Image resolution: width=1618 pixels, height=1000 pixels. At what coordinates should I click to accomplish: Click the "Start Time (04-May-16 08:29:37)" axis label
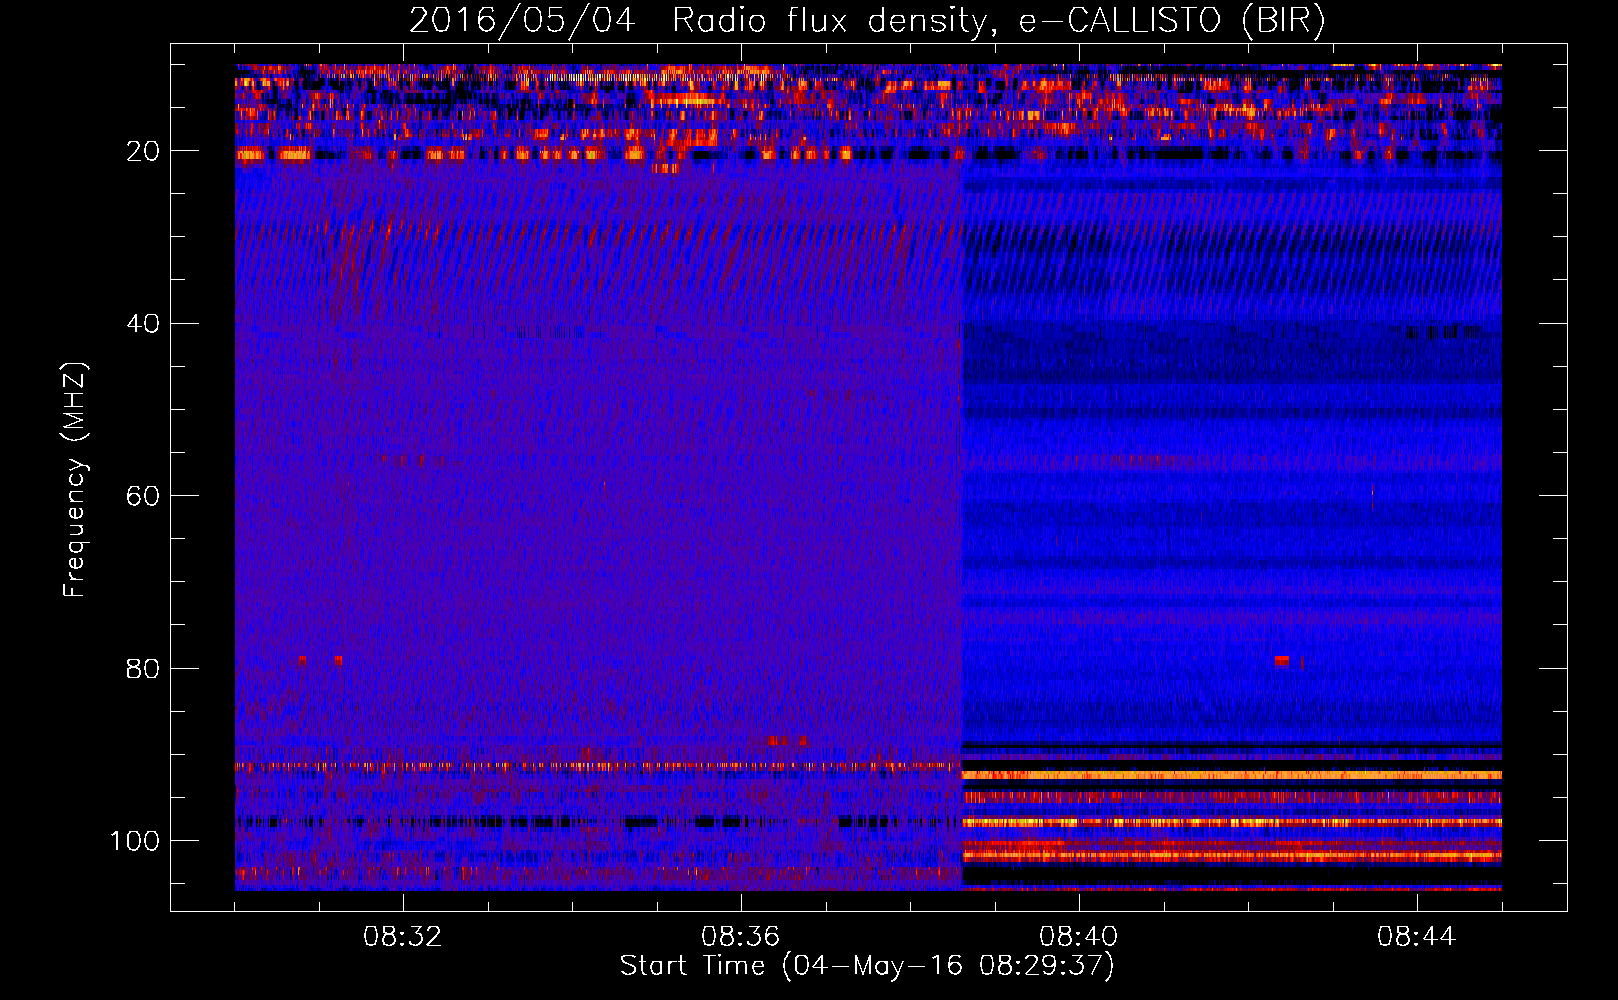pos(867,966)
